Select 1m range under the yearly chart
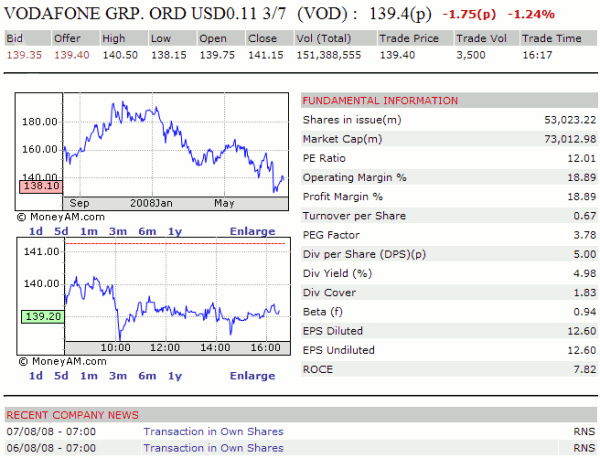Screen dimensions: 600x458 [x=89, y=231]
